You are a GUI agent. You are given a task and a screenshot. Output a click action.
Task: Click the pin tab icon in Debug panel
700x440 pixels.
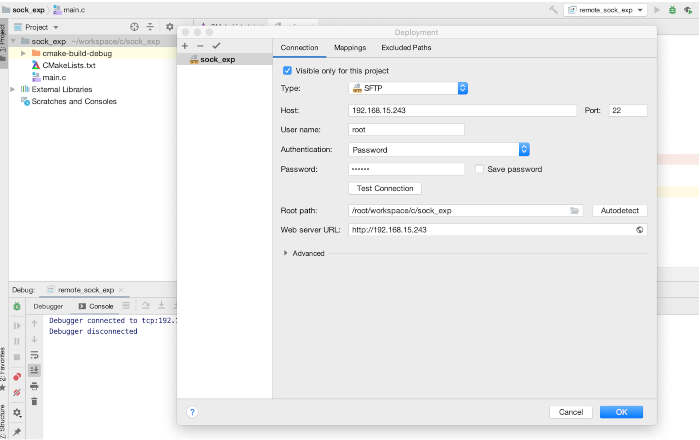click(17, 432)
